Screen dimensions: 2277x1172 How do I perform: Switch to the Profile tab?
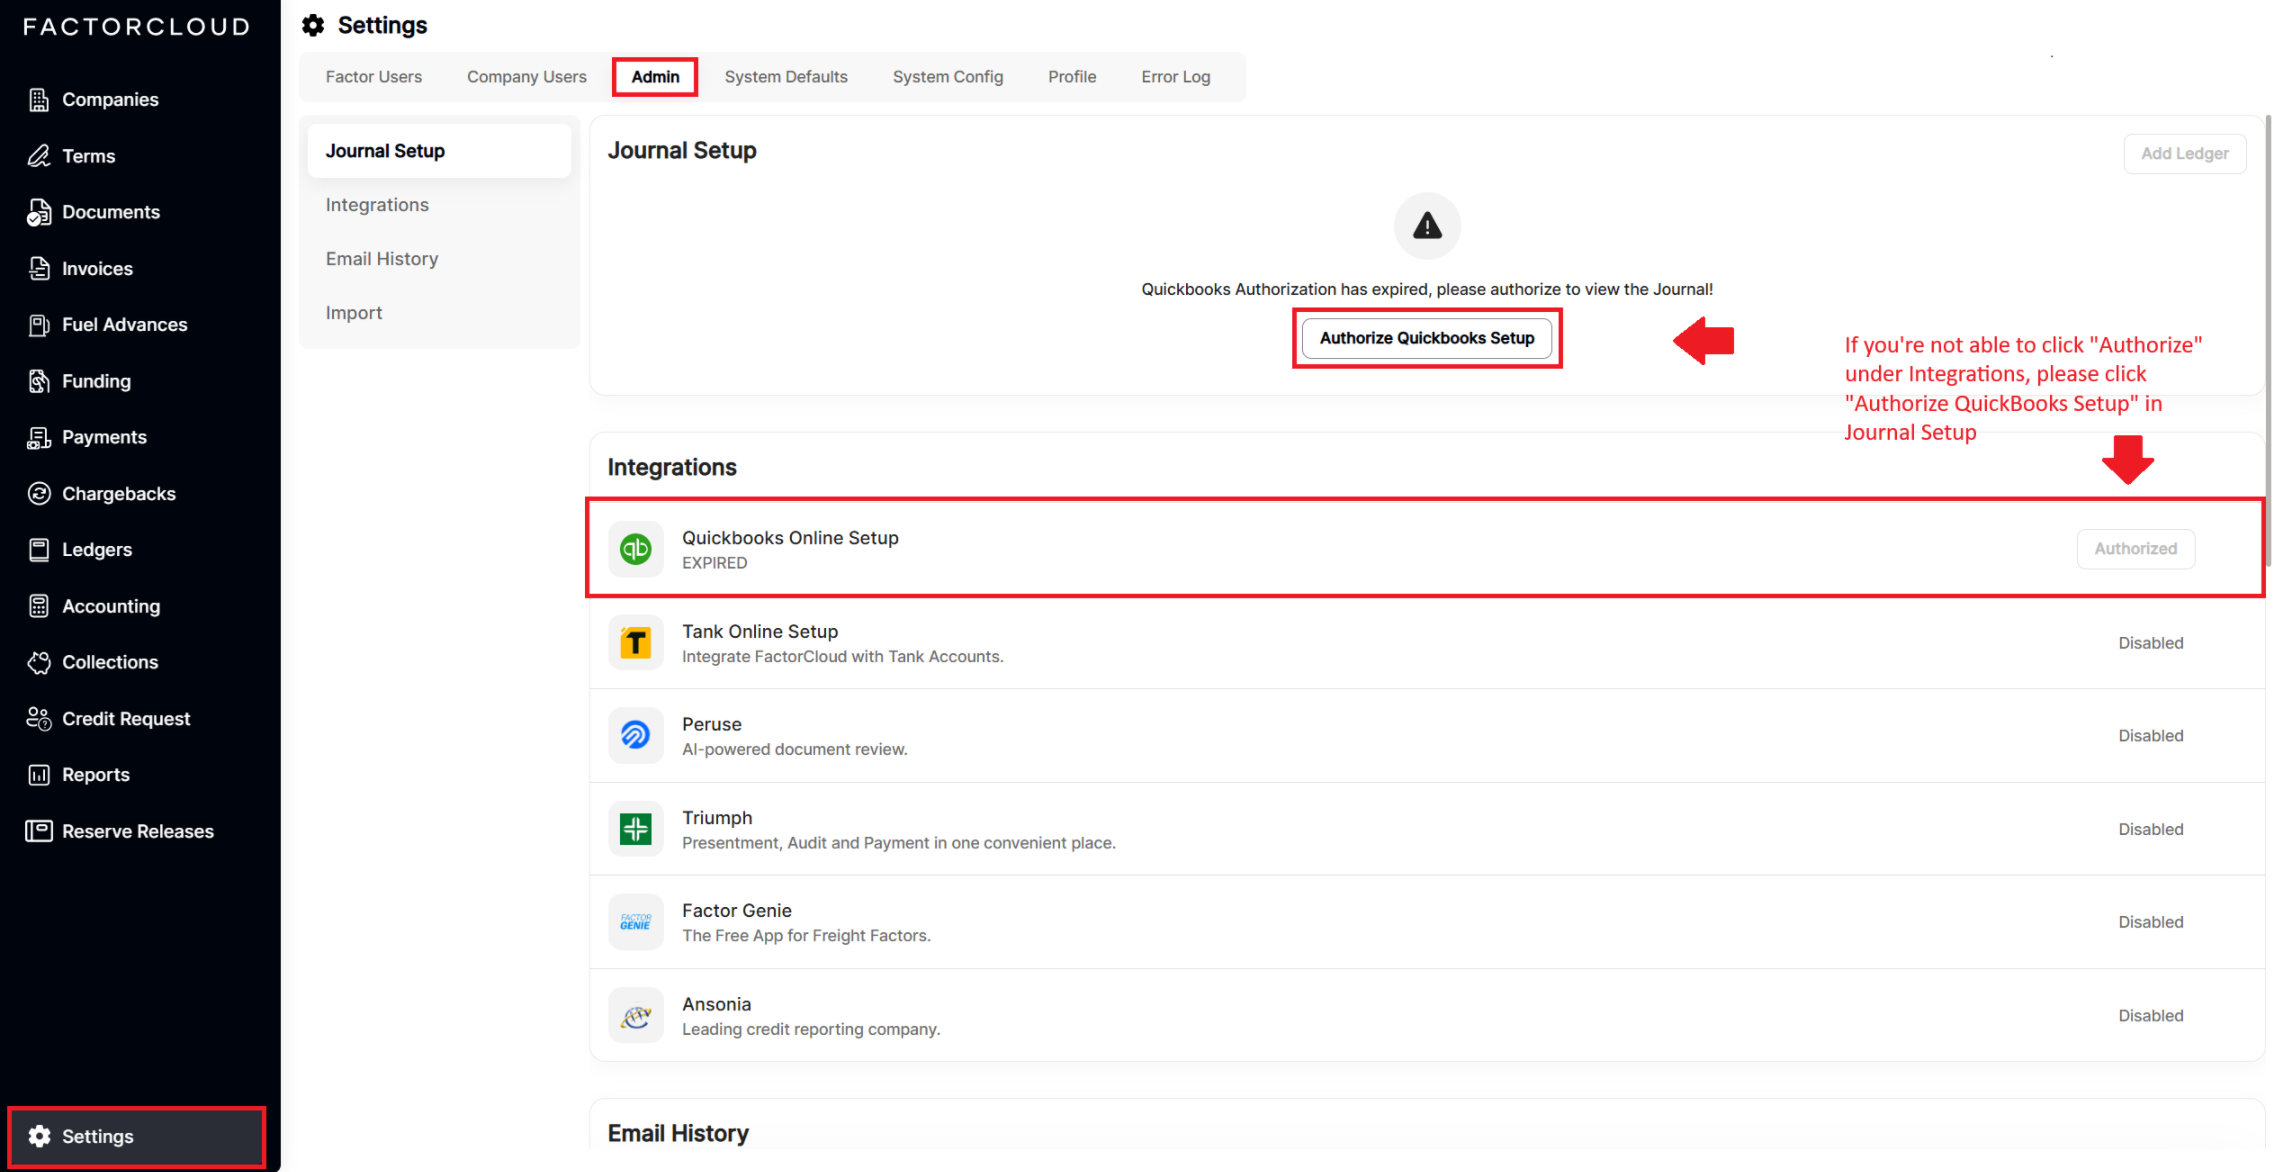(x=1072, y=77)
